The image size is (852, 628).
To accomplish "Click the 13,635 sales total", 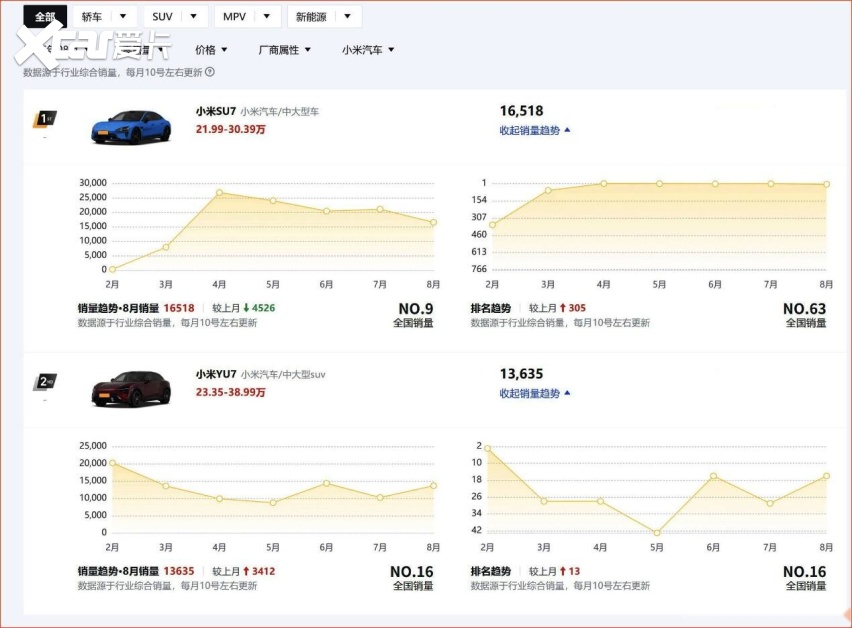I will pyautogui.click(x=522, y=374).
